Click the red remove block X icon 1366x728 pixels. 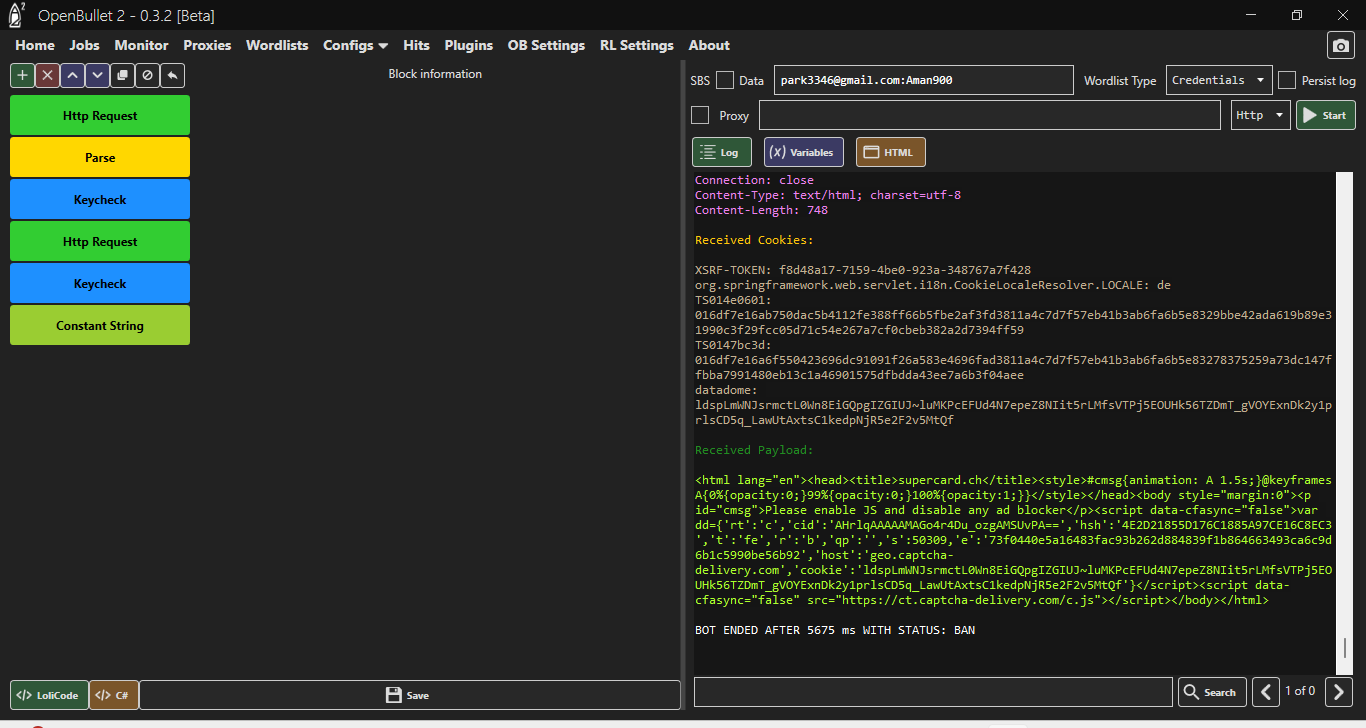click(x=47, y=75)
